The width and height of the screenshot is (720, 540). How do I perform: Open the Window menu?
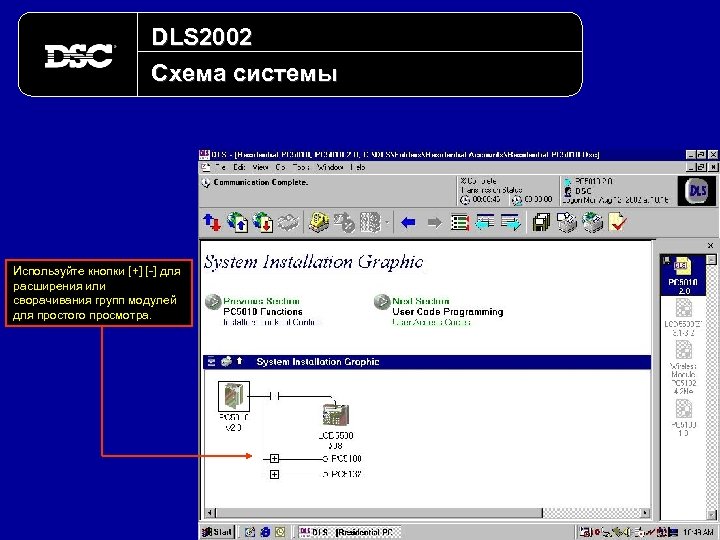coord(330,168)
